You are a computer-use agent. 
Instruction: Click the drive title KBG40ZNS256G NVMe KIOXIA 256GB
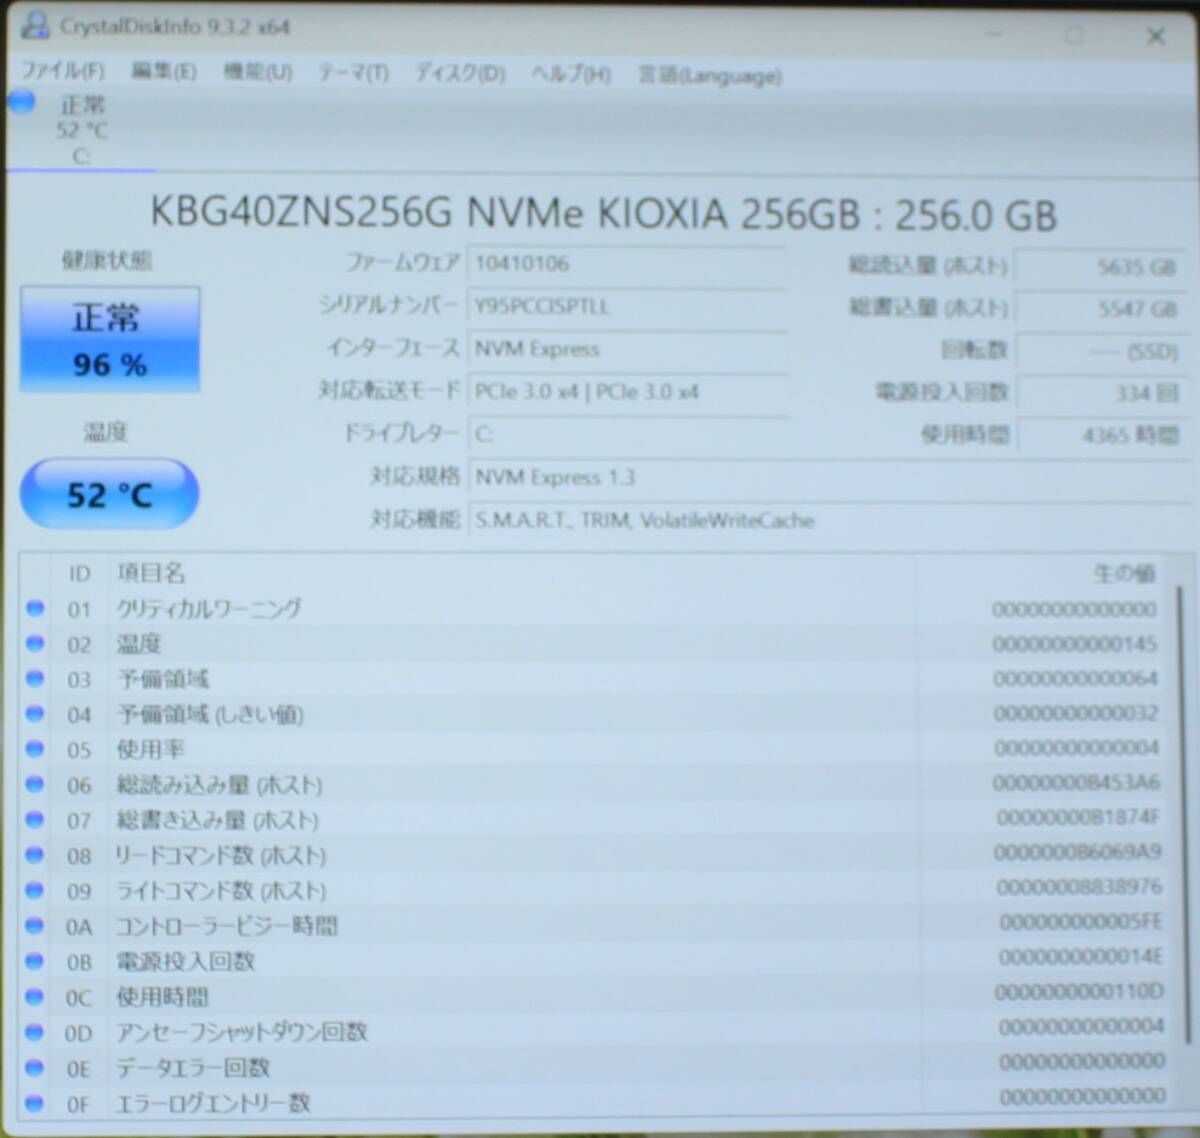pos(604,214)
